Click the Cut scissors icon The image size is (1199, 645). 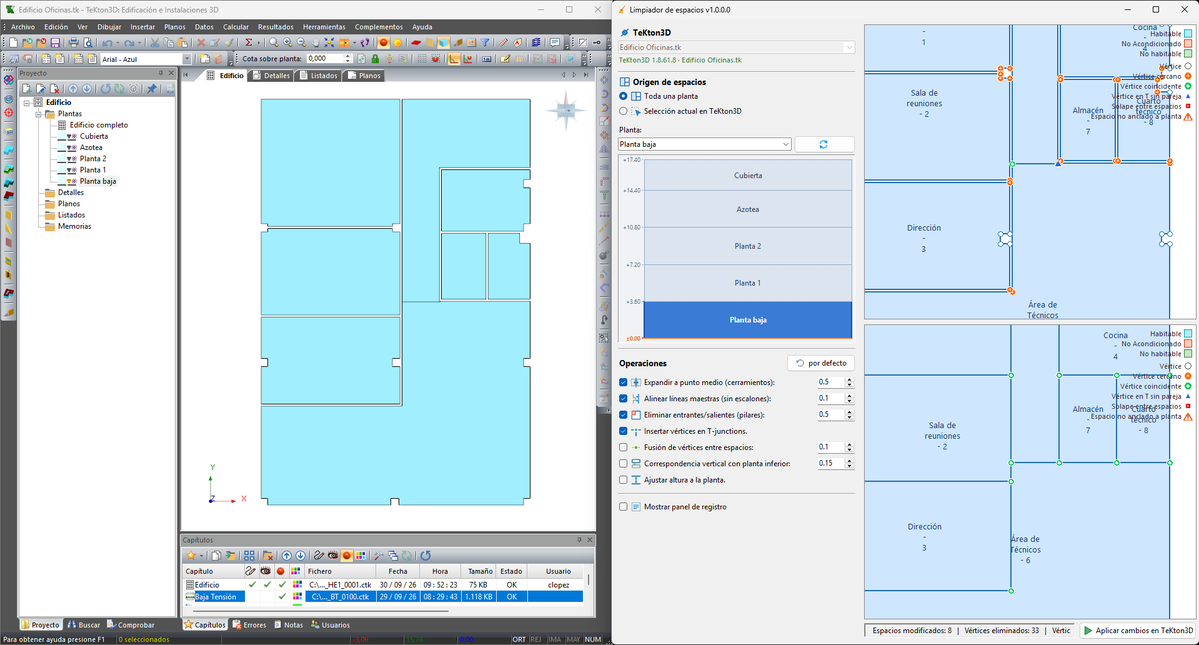coord(154,43)
